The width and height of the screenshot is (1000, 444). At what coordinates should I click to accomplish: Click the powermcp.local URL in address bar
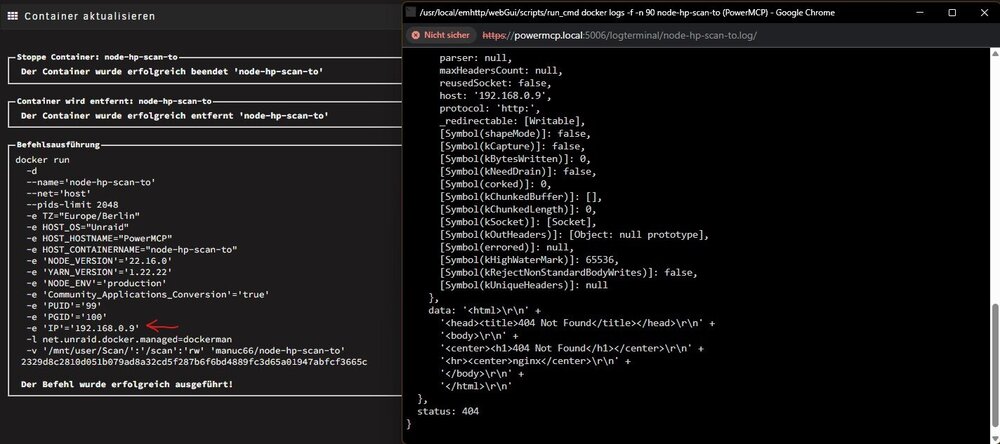click(x=619, y=36)
